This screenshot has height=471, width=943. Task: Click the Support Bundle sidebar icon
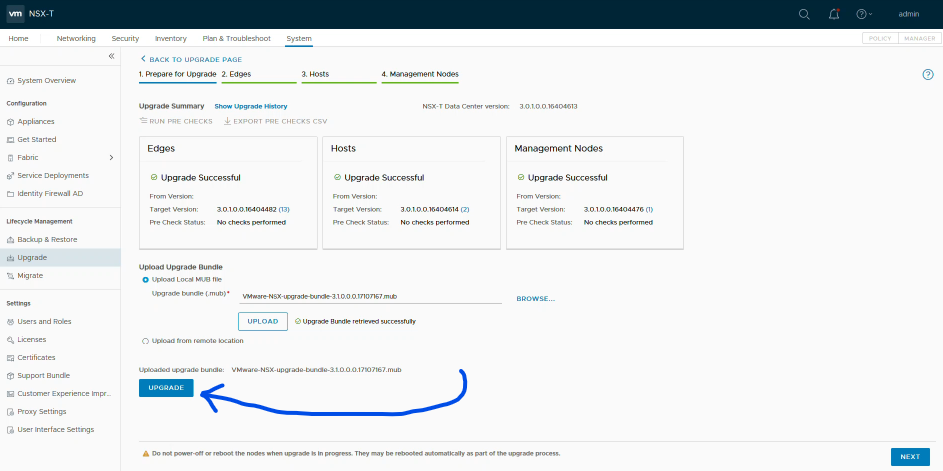[10, 376]
